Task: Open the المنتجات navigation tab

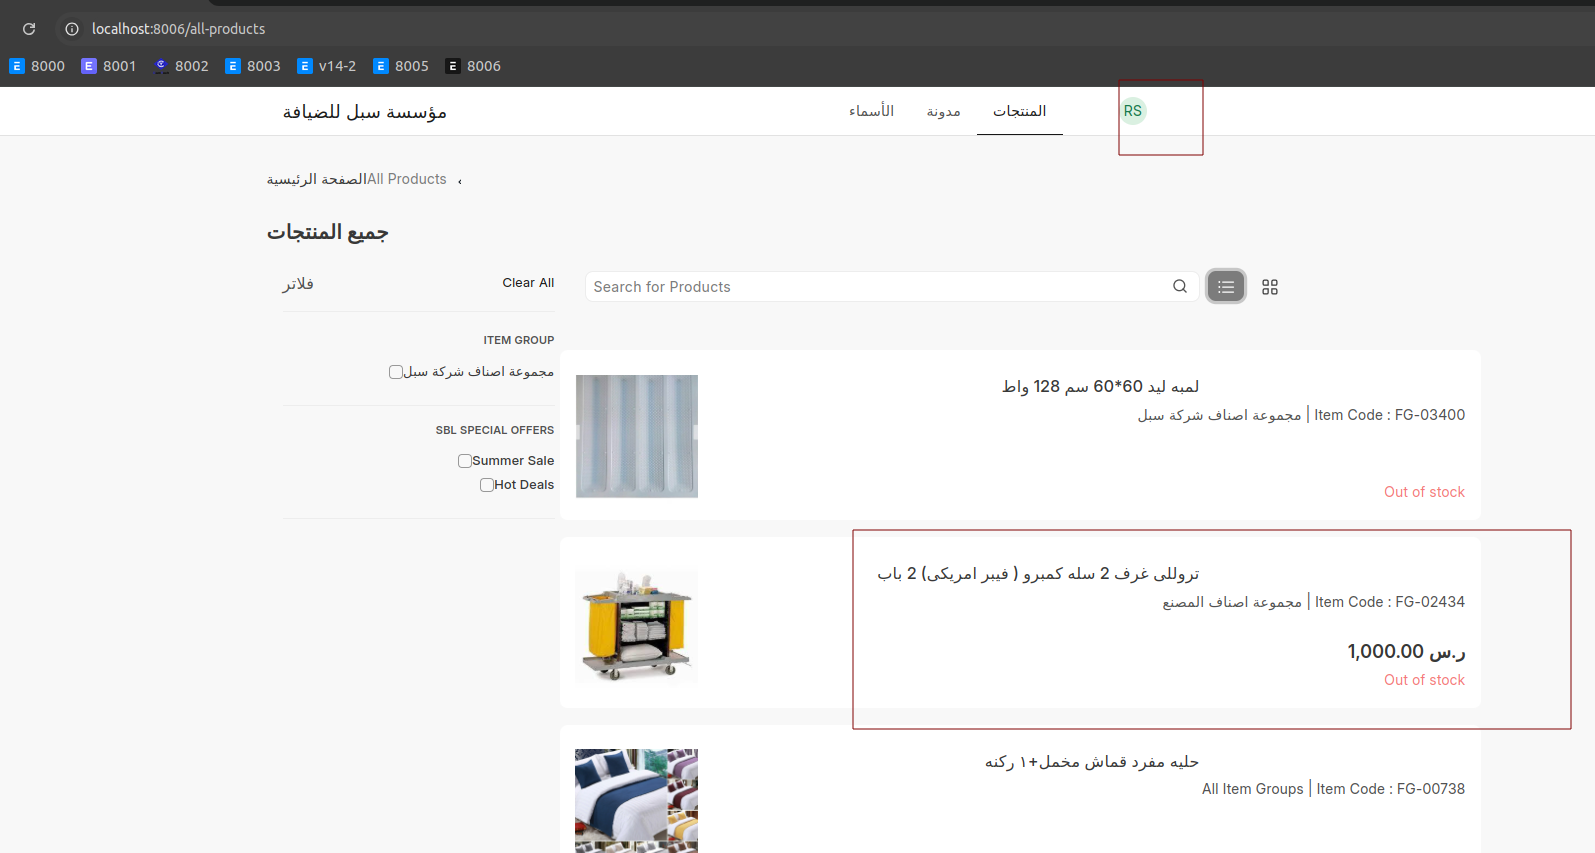Action: click(x=1019, y=111)
